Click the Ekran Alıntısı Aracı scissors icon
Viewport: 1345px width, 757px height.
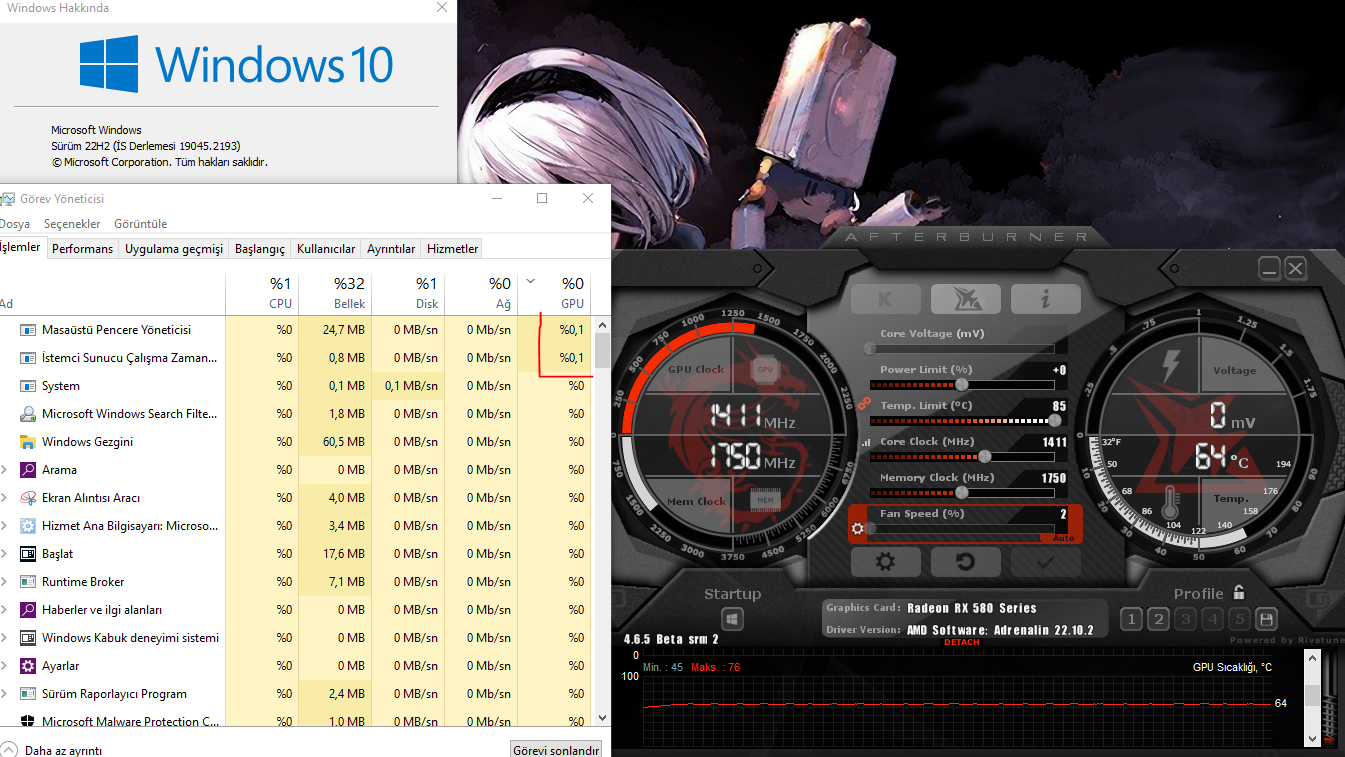pos(28,498)
